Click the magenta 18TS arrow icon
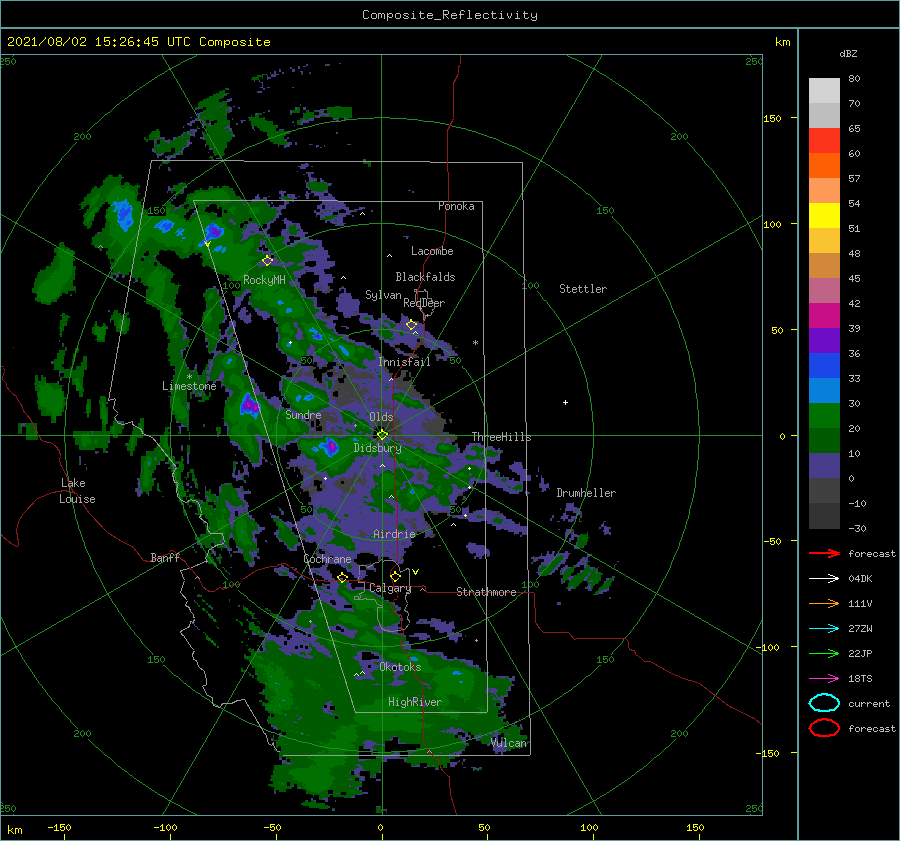900x841 pixels. (824, 679)
